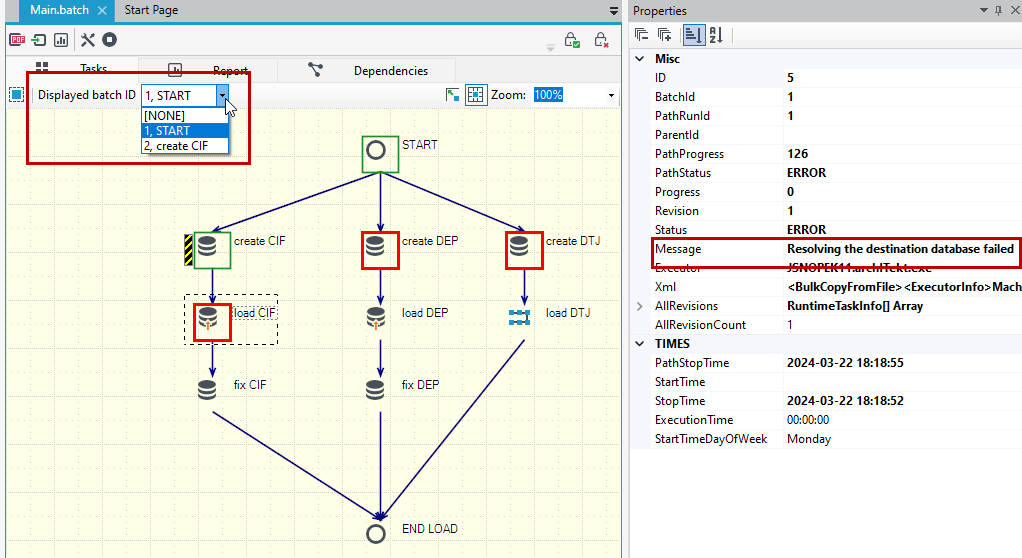This screenshot has width=1022, height=558.
Task: Open the bar chart report toolbar icon
Action: (61, 40)
